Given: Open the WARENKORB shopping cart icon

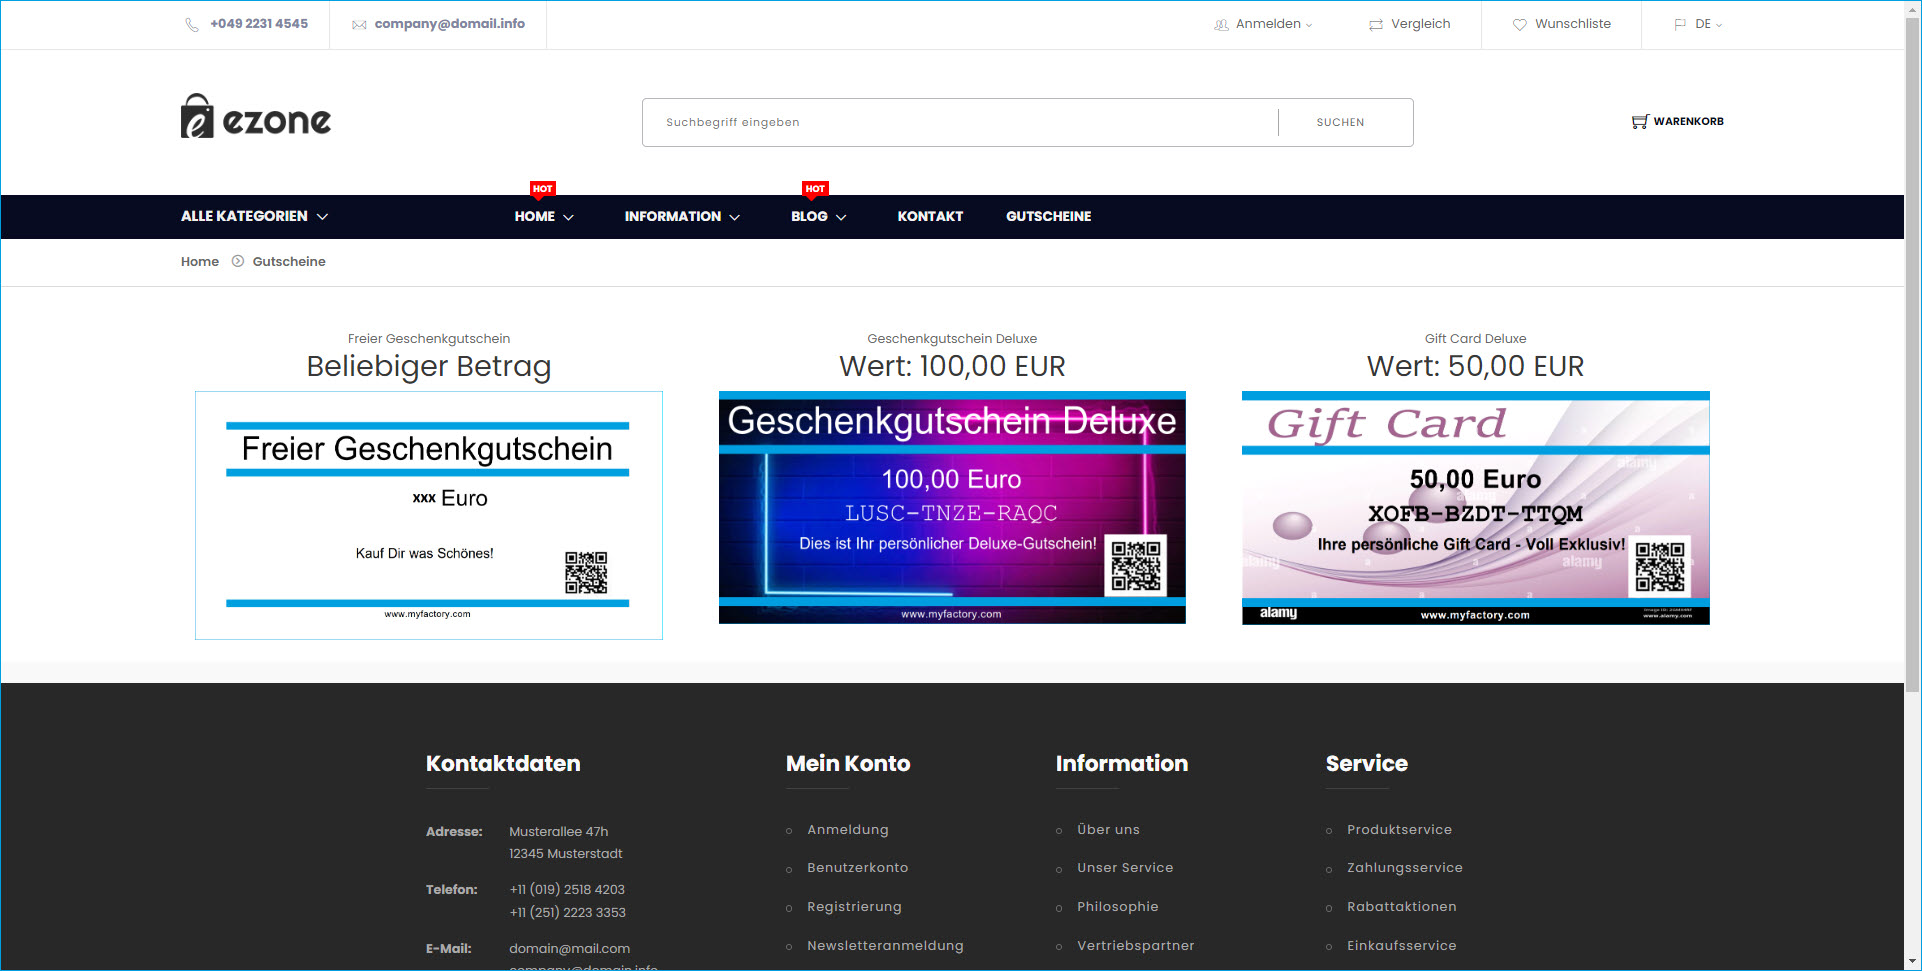Looking at the screenshot, I should click(1640, 121).
